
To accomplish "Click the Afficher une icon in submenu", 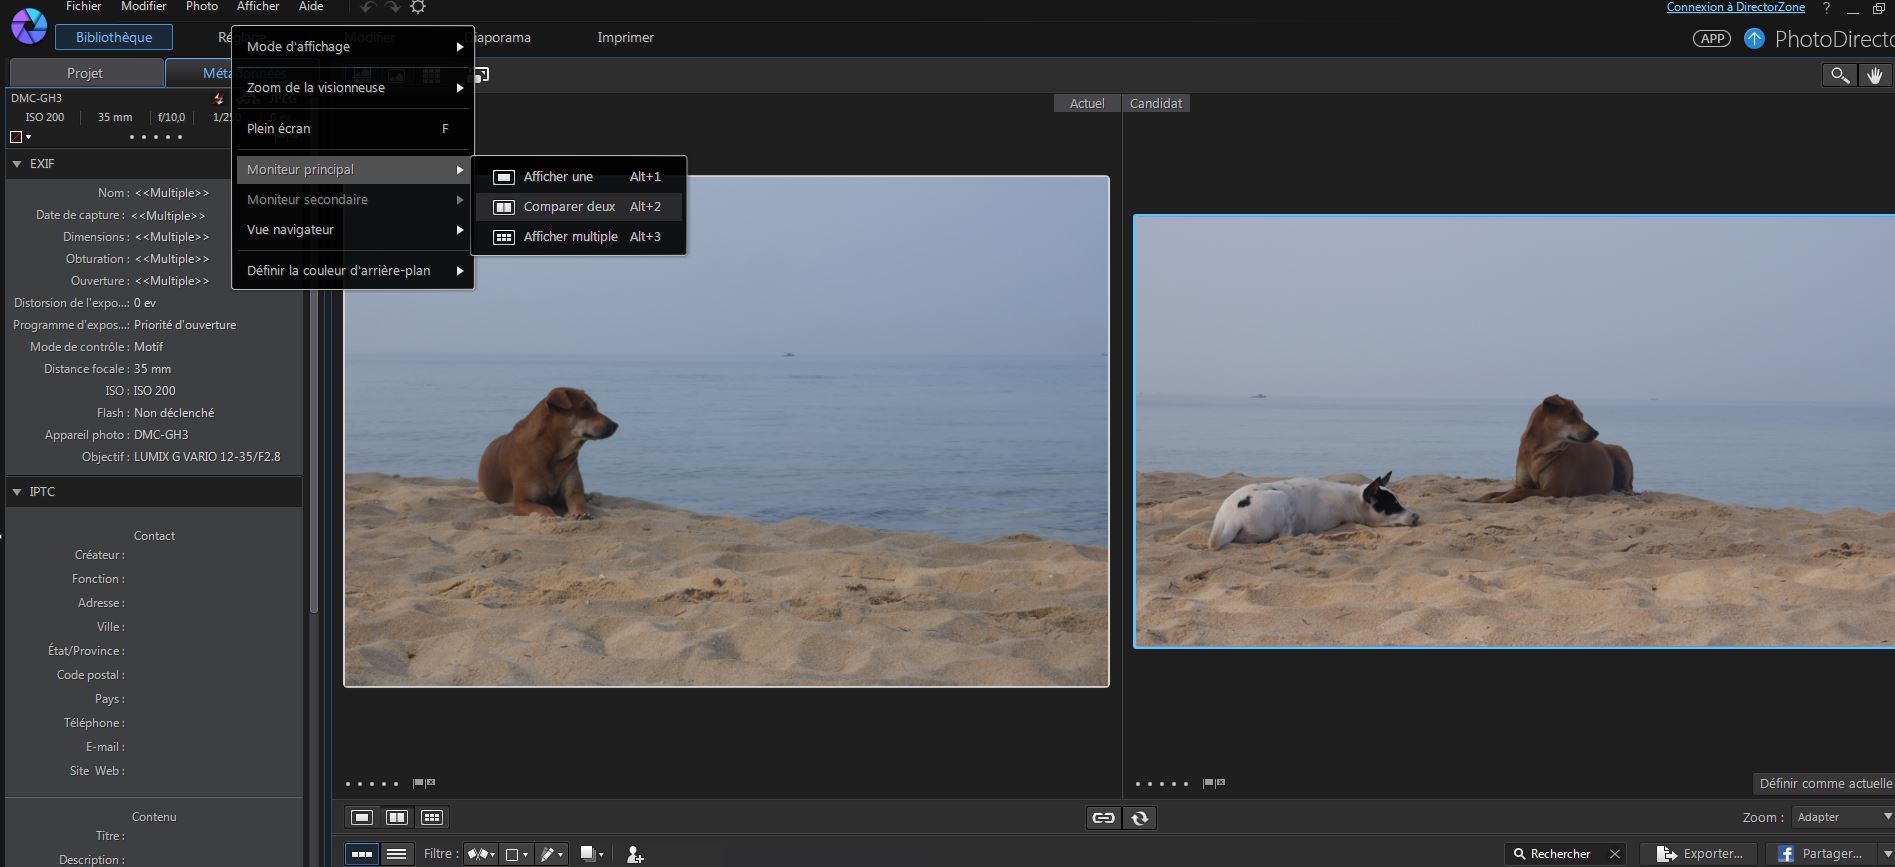I will coord(504,177).
